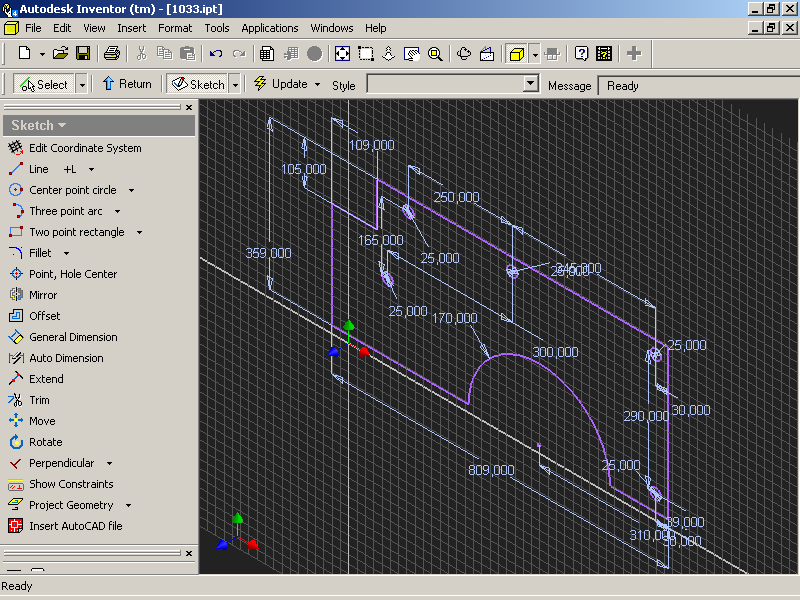Viewport: 800px width, 600px height.
Task: Toggle the shaded display cube icon
Action: tap(517, 53)
